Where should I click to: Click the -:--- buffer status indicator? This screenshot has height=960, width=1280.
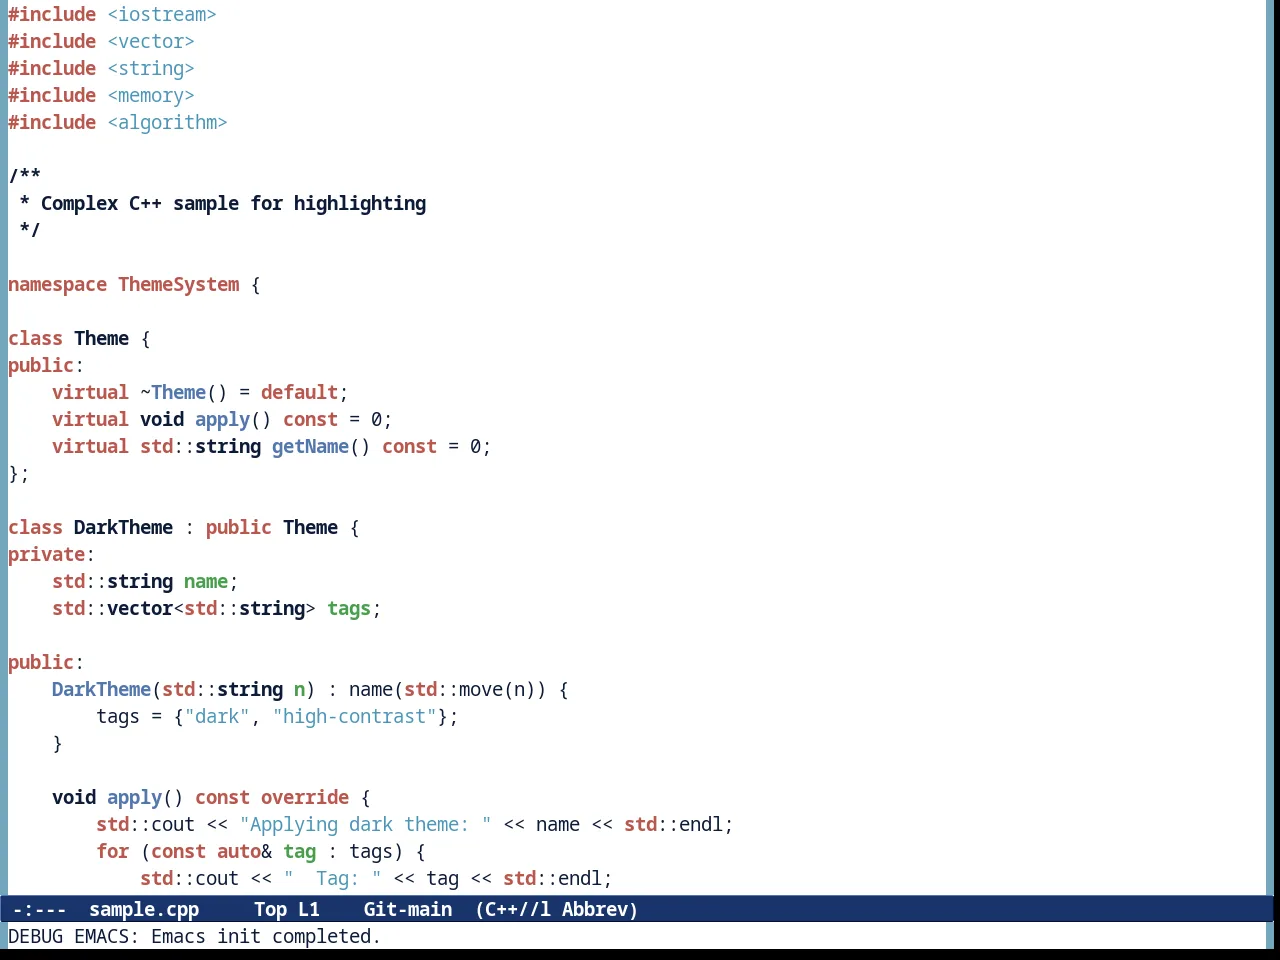tap(40, 909)
